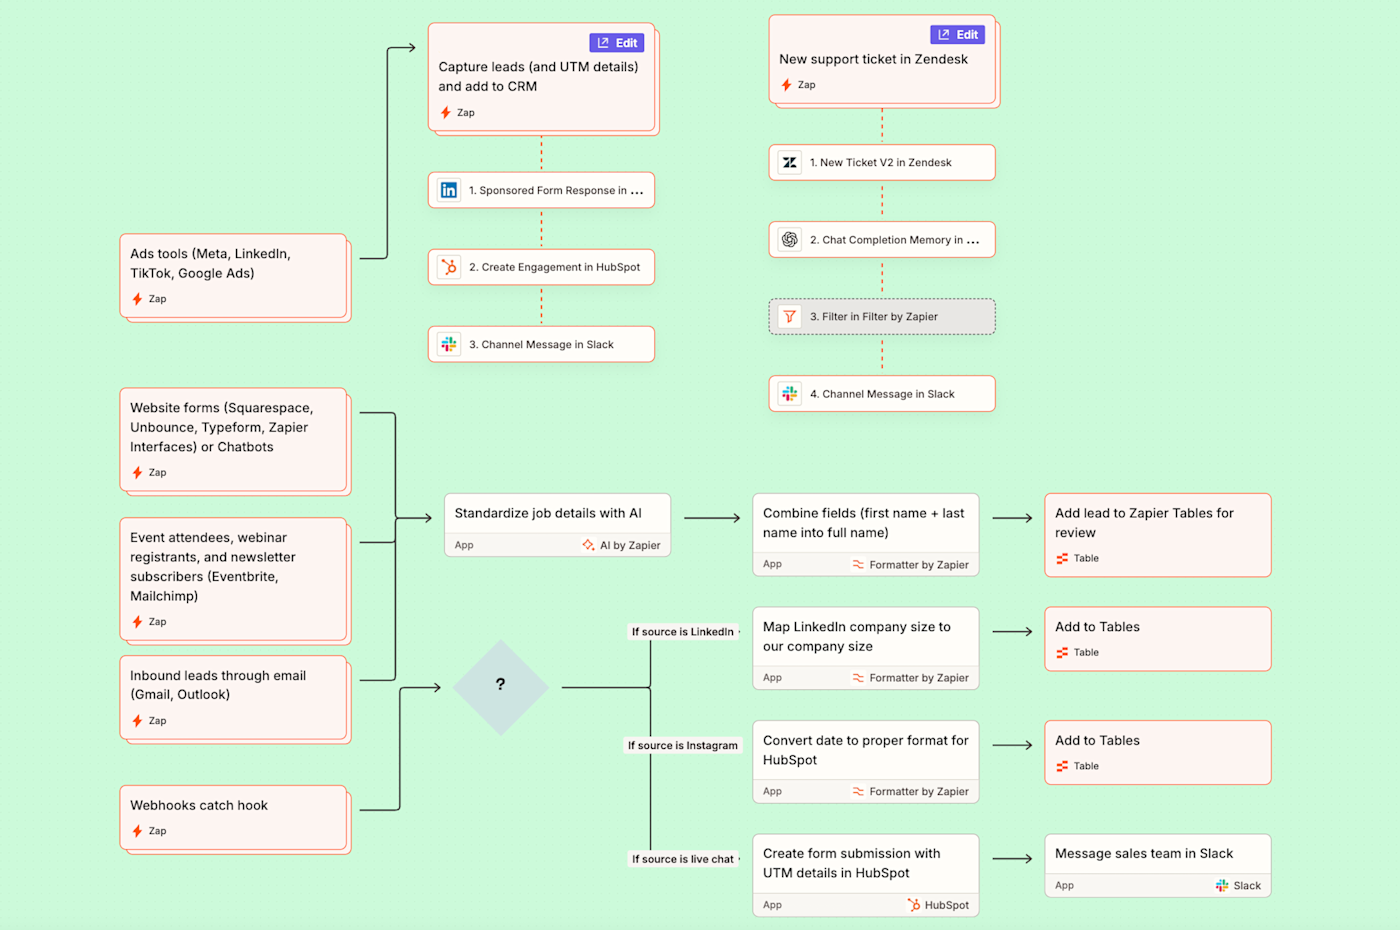Click 'Website forms' card text
This screenshot has height=930, width=1400.
point(222,427)
